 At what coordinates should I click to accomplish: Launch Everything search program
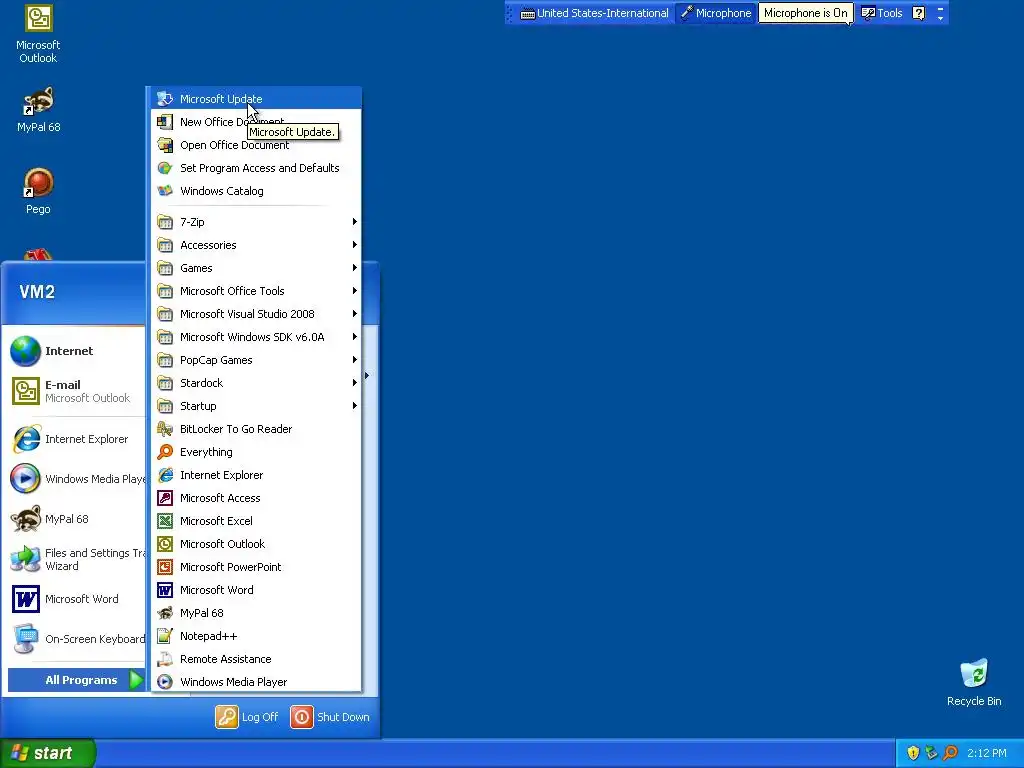coord(256,452)
